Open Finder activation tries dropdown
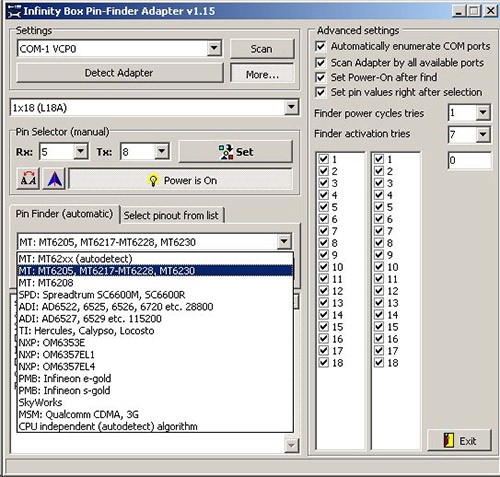500x477 pixels. tap(482, 135)
